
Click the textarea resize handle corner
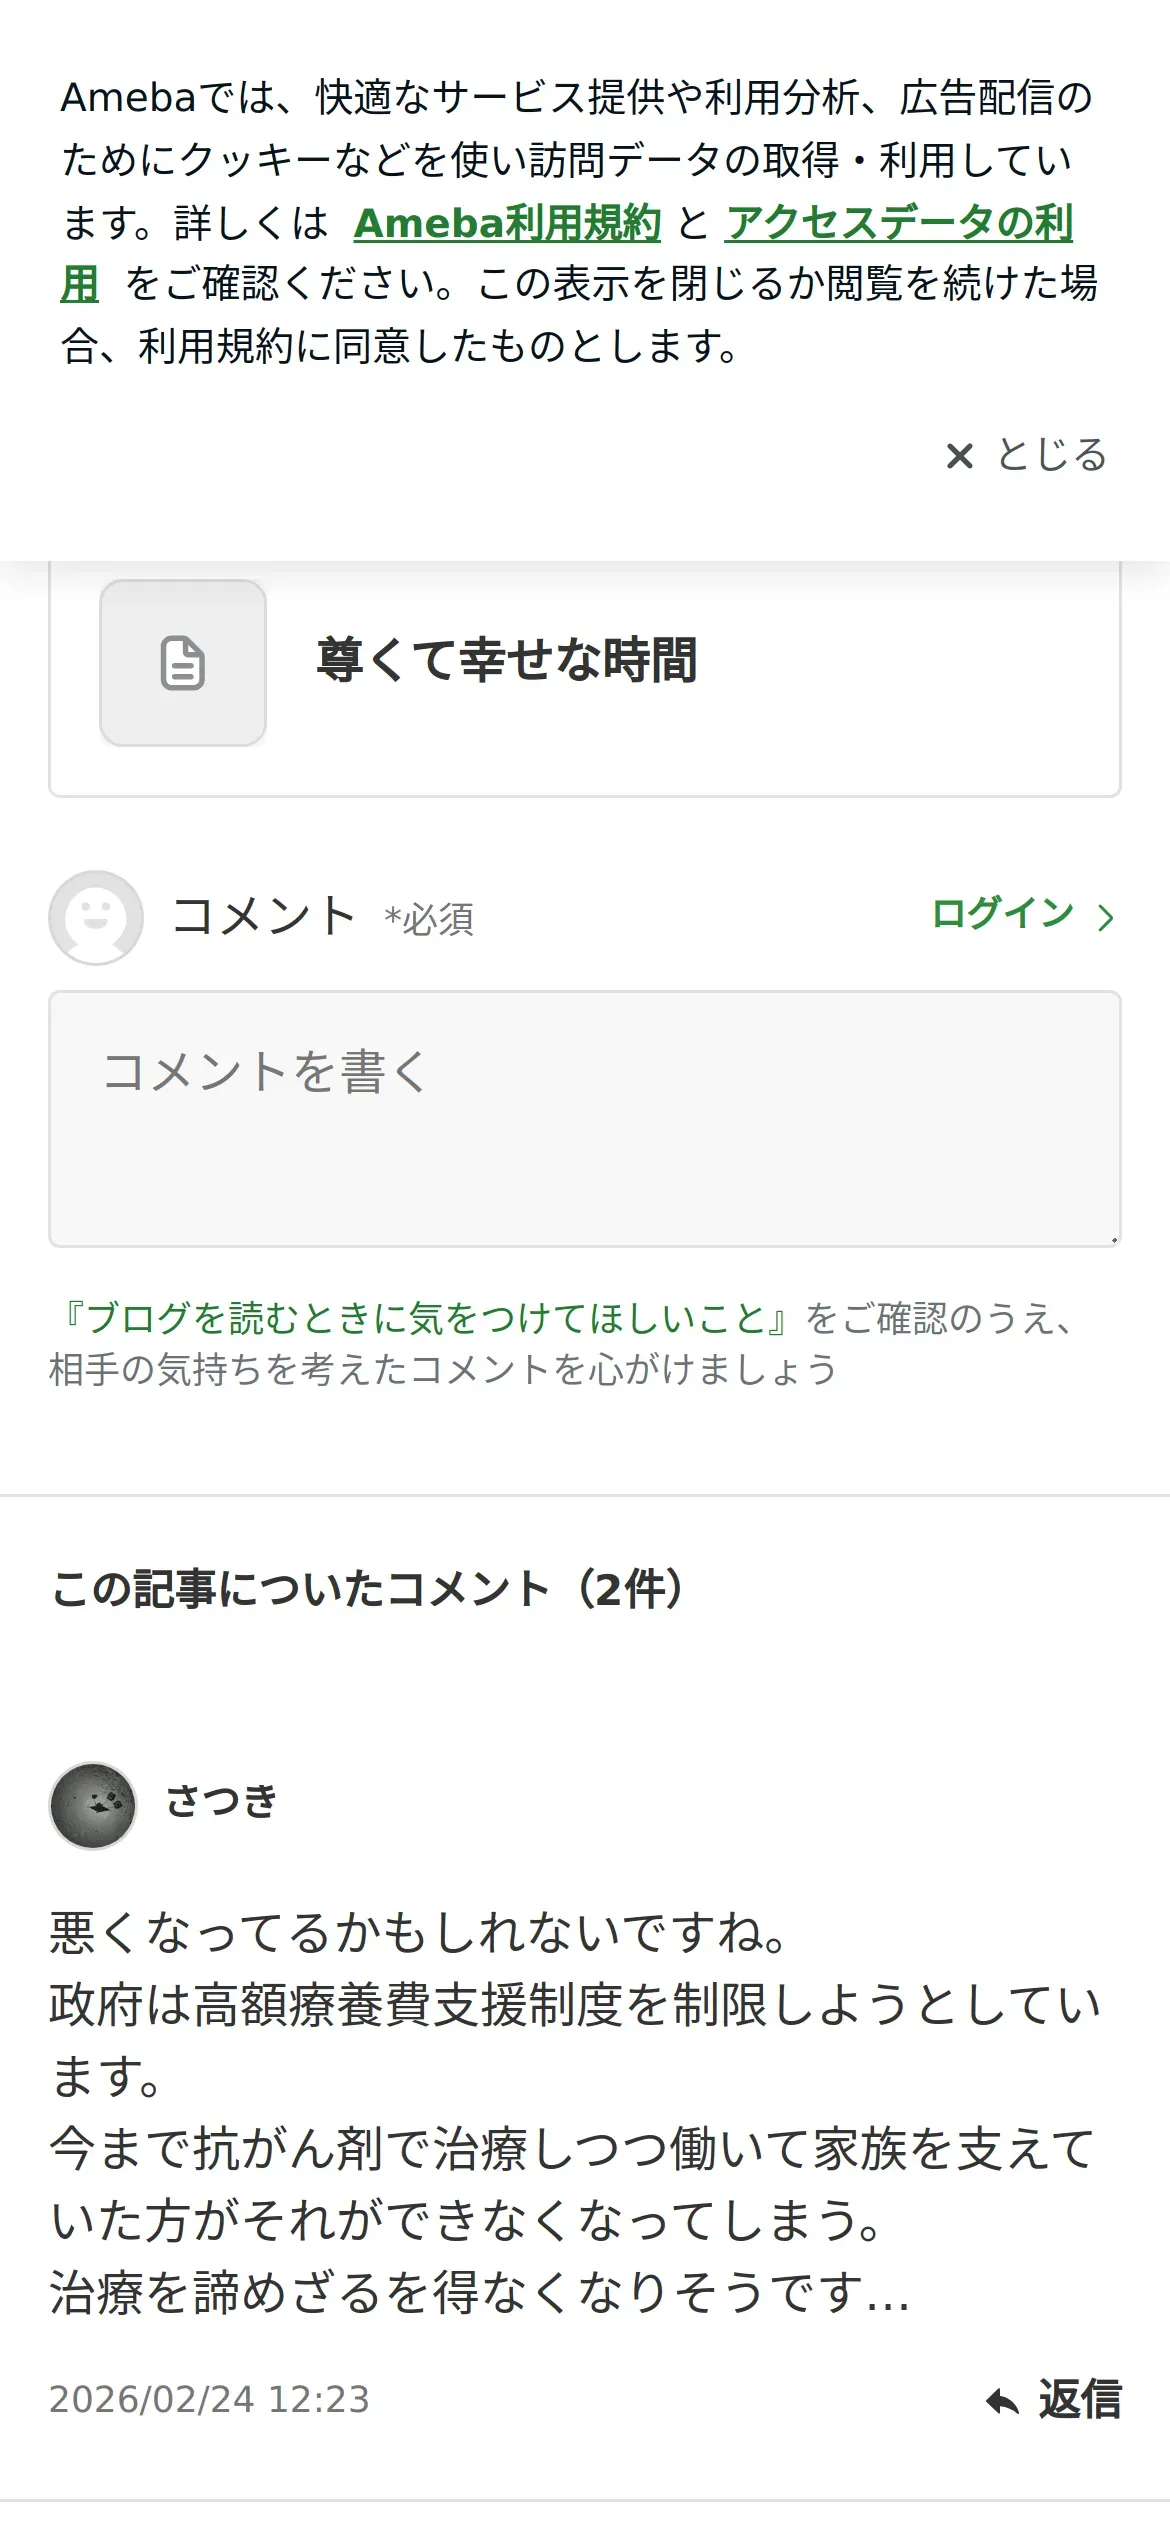tap(1113, 1240)
